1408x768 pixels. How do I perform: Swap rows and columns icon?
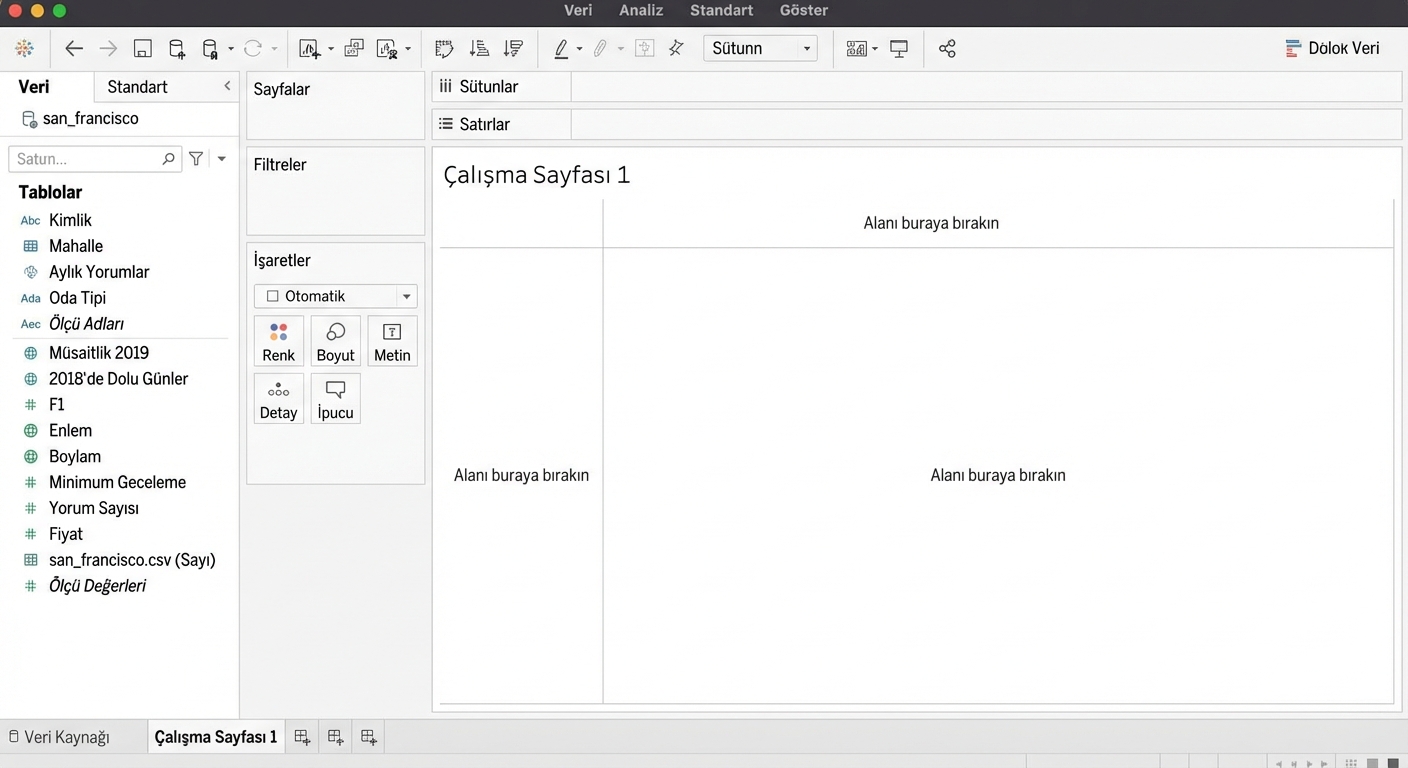[x=445, y=48]
